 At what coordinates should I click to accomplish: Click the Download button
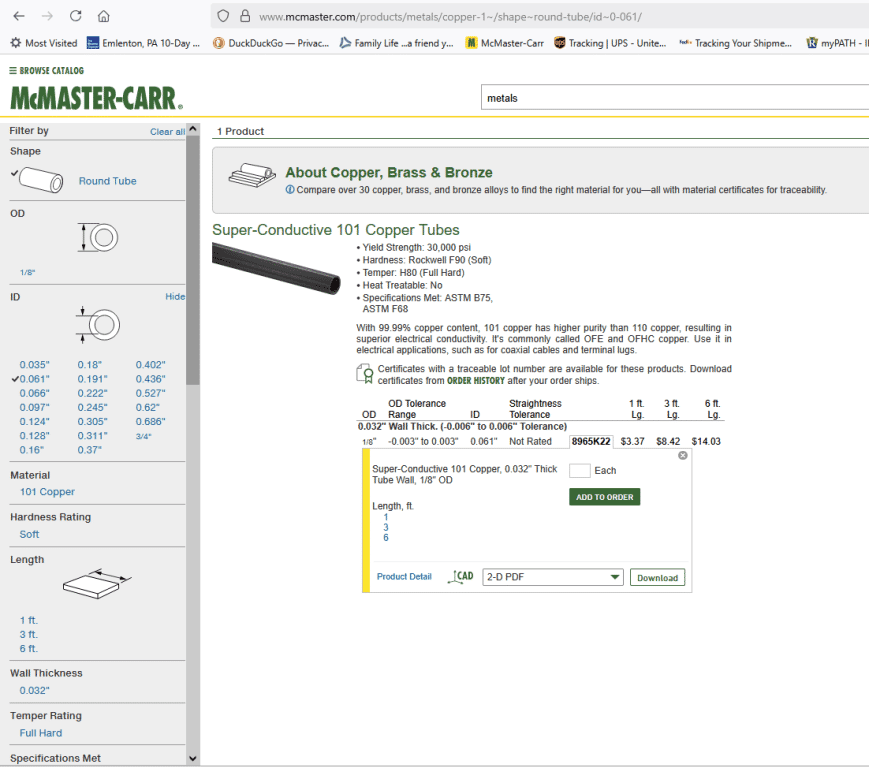(657, 577)
